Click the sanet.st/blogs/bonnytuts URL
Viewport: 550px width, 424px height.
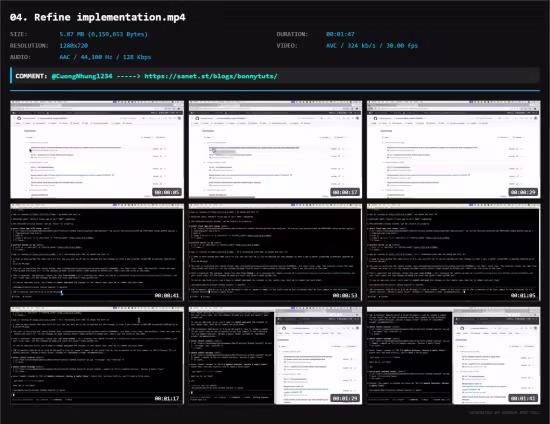tap(211, 76)
